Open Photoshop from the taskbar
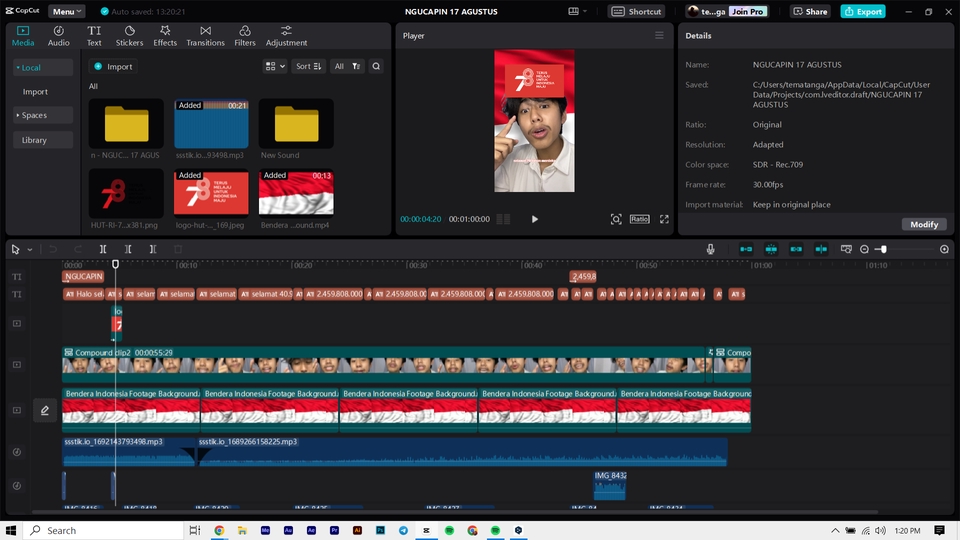Viewport: 960px width, 540px height. coord(380,530)
